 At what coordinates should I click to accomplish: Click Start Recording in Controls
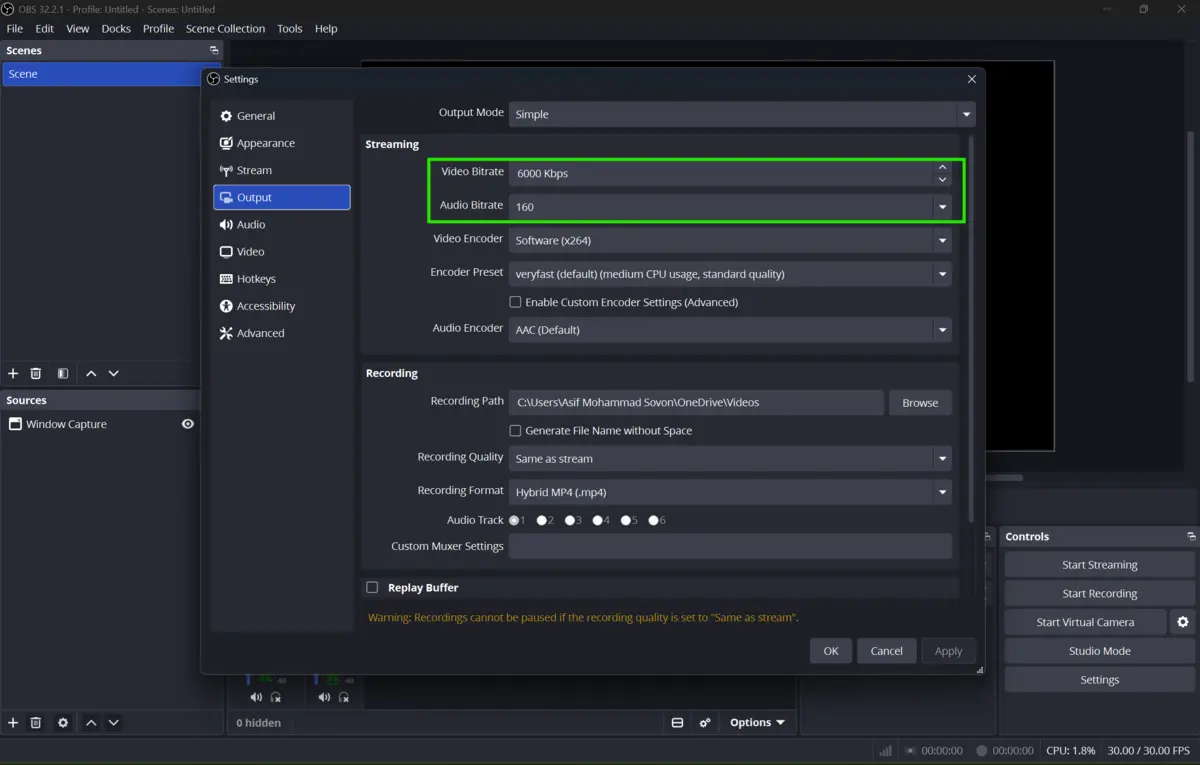click(x=1099, y=594)
